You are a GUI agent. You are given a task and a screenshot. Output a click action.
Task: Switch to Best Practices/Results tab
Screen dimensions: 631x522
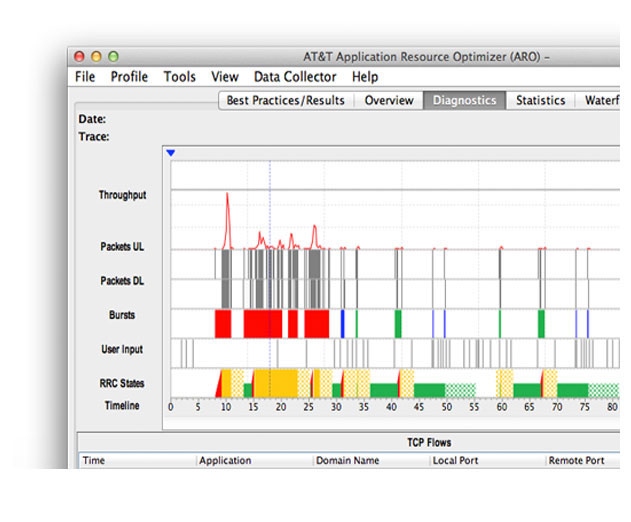286,100
